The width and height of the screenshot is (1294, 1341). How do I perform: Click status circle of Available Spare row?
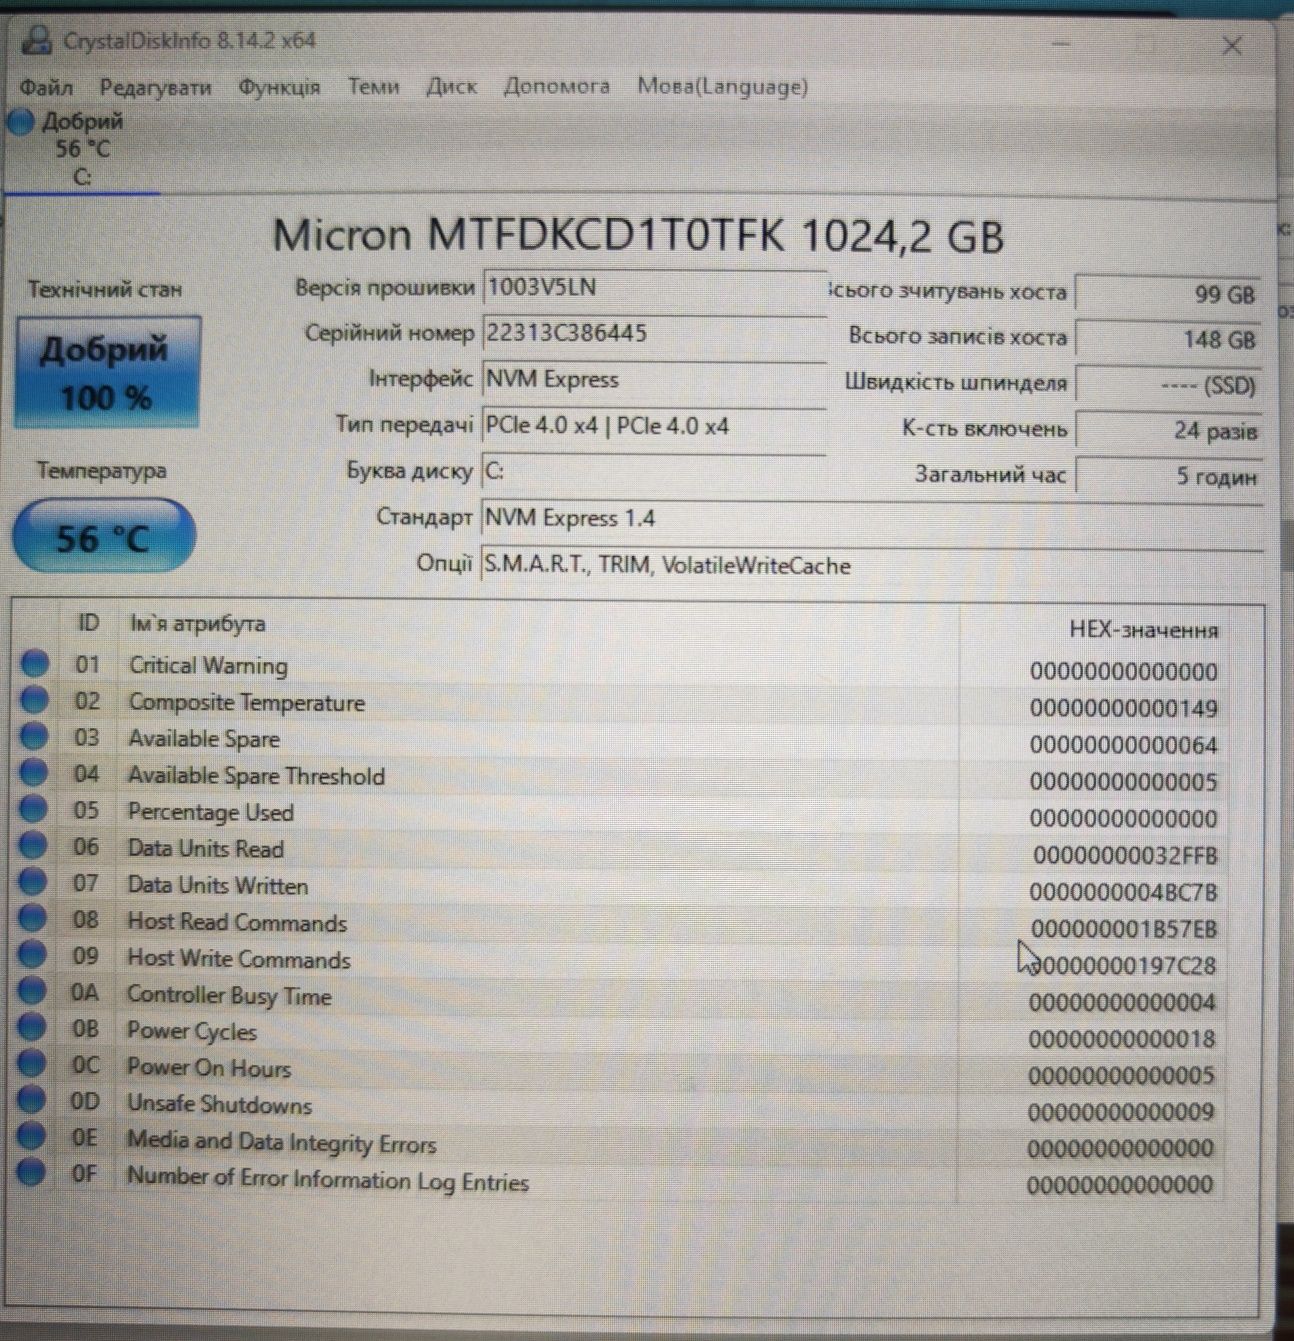coord(35,737)
